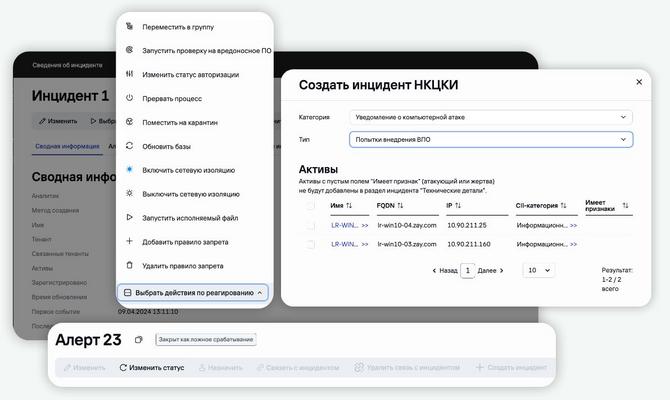Viewport: 670px width, 400px height.
Task: Check the row for lr-win10-04.zay.com
Action: click(311, 225)
